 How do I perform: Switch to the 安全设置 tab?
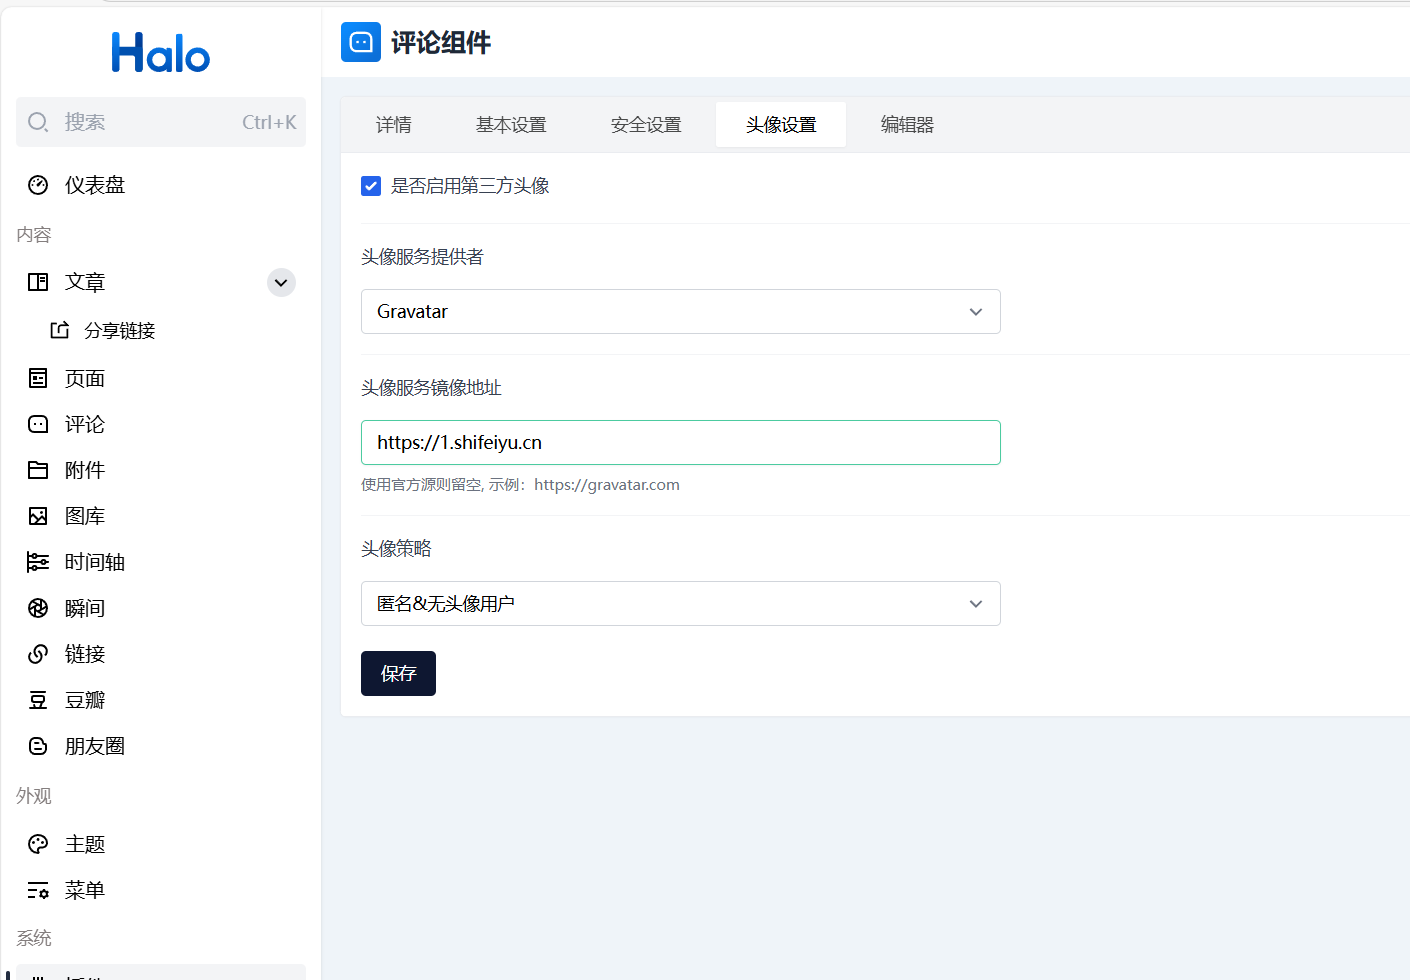point(646,125)
